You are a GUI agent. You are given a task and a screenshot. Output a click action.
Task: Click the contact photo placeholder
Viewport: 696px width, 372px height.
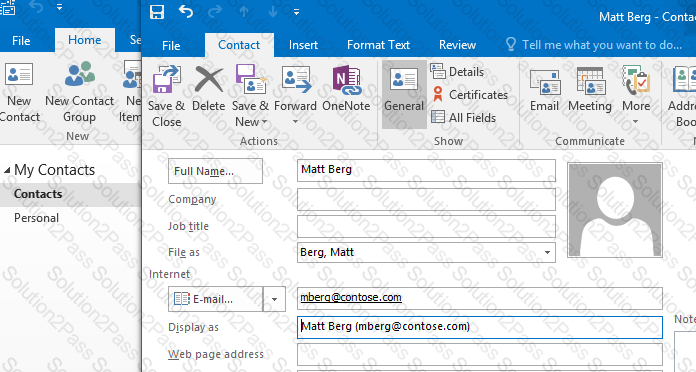coord(615,210)
